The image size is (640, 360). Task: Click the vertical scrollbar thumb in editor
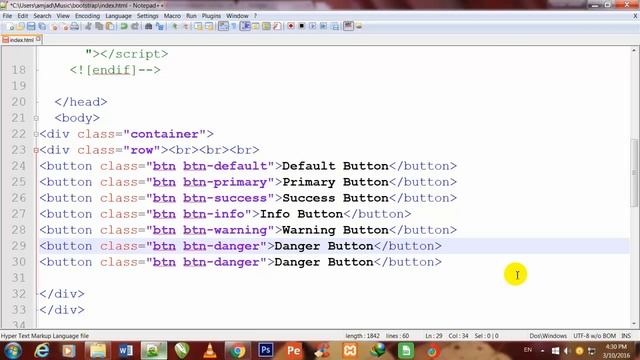click(634, 172)
